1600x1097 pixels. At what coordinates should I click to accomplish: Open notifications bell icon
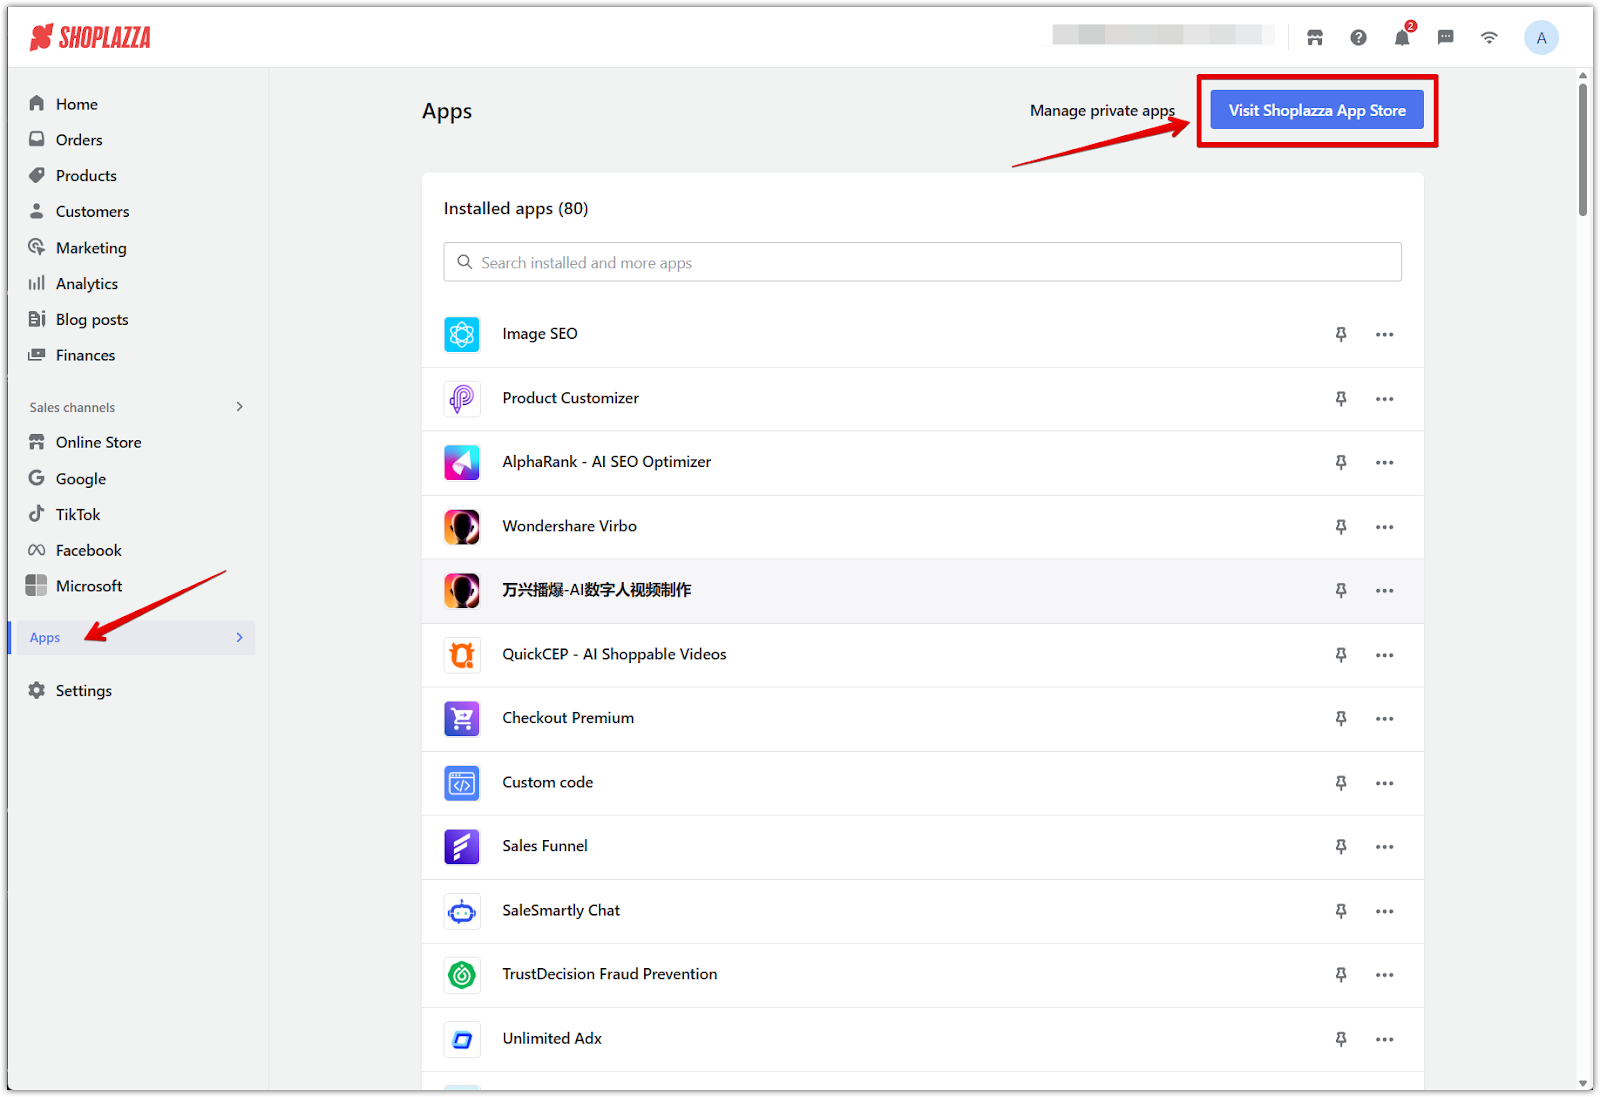1402,38
